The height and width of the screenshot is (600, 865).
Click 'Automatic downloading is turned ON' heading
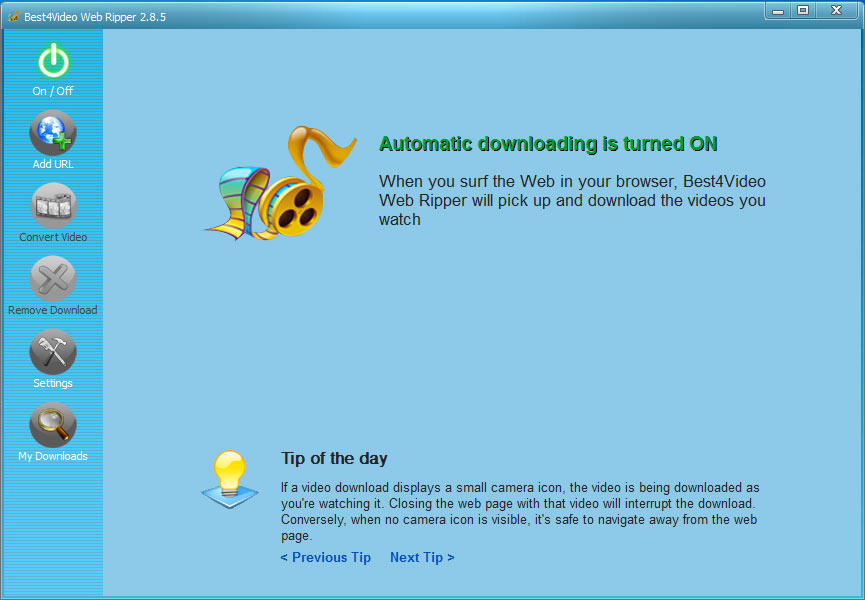548,144
